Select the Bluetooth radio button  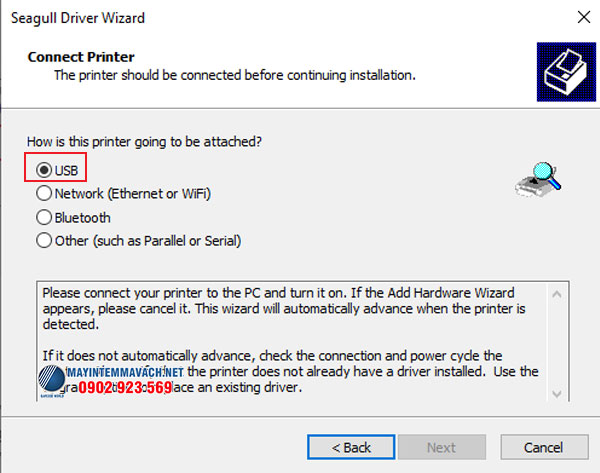(x=43, y=217)
